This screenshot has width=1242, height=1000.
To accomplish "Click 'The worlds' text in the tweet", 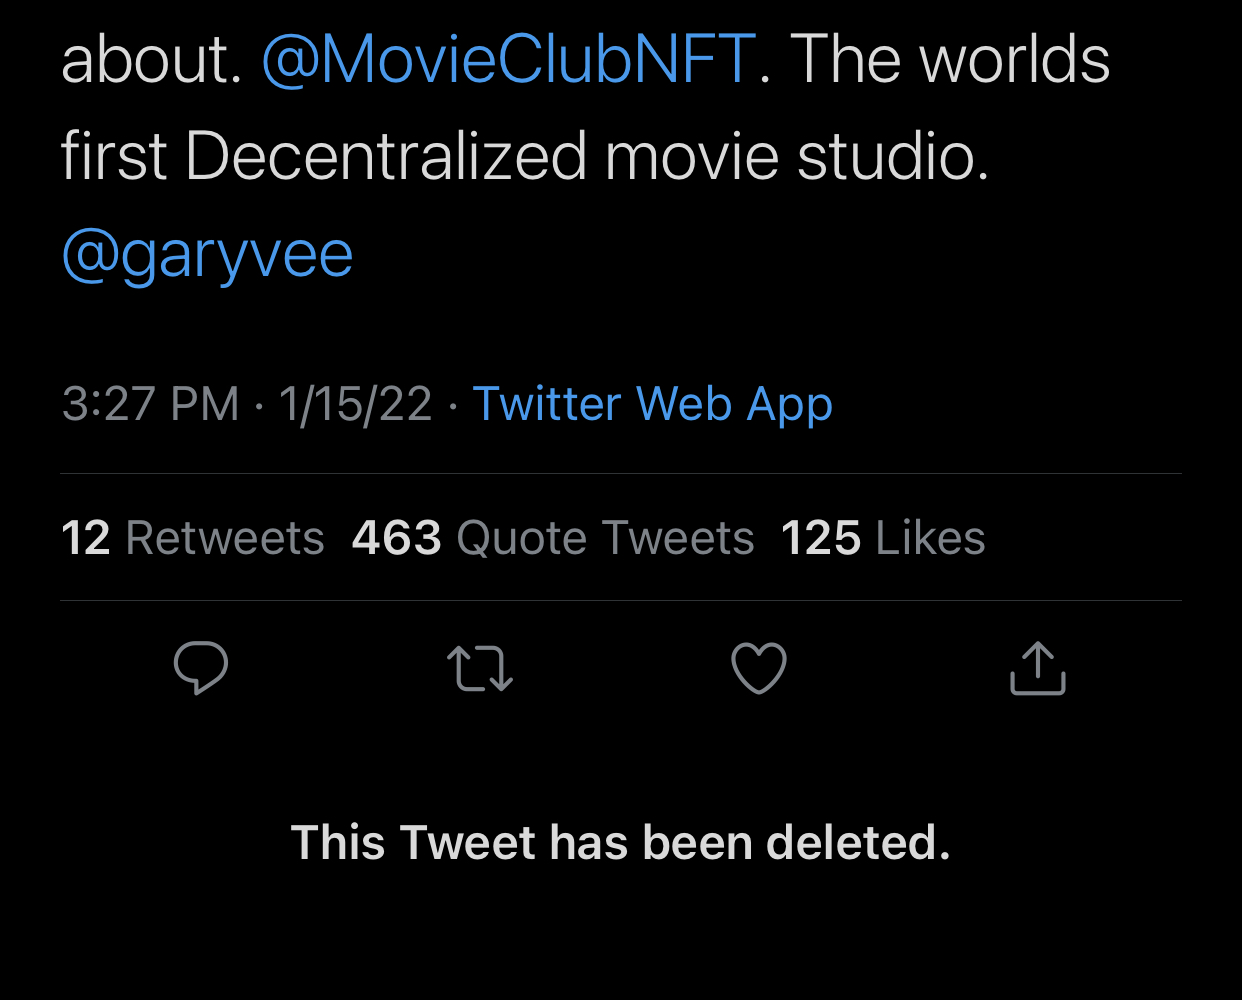I will [x=950, y=59].
